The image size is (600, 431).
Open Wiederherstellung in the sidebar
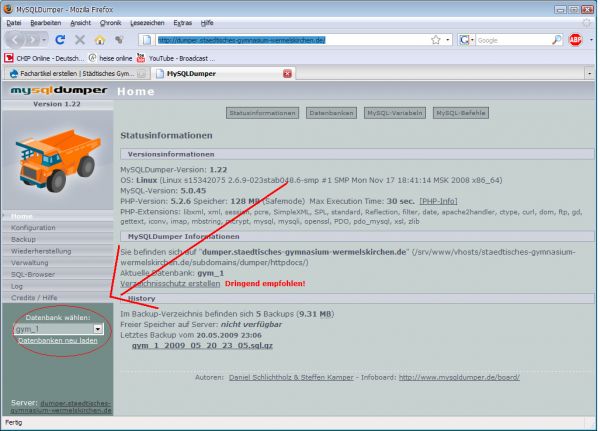57,251
